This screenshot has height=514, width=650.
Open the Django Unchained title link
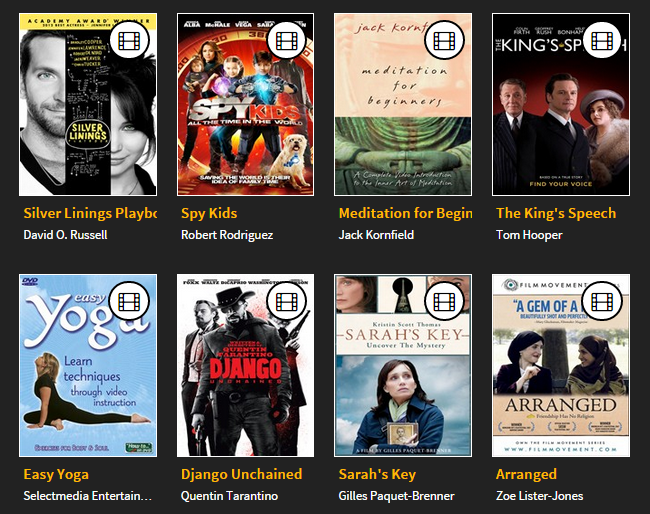(241, 474)
